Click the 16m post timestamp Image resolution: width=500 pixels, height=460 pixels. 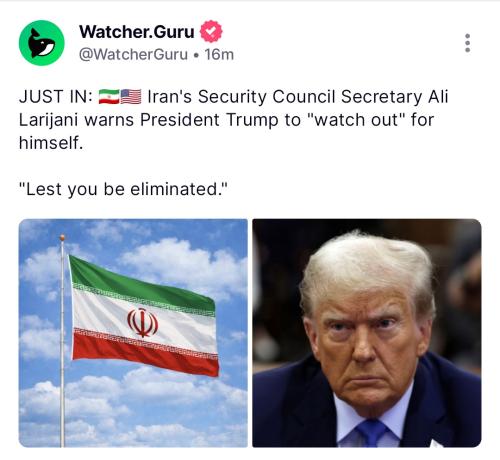click(219, 54)
